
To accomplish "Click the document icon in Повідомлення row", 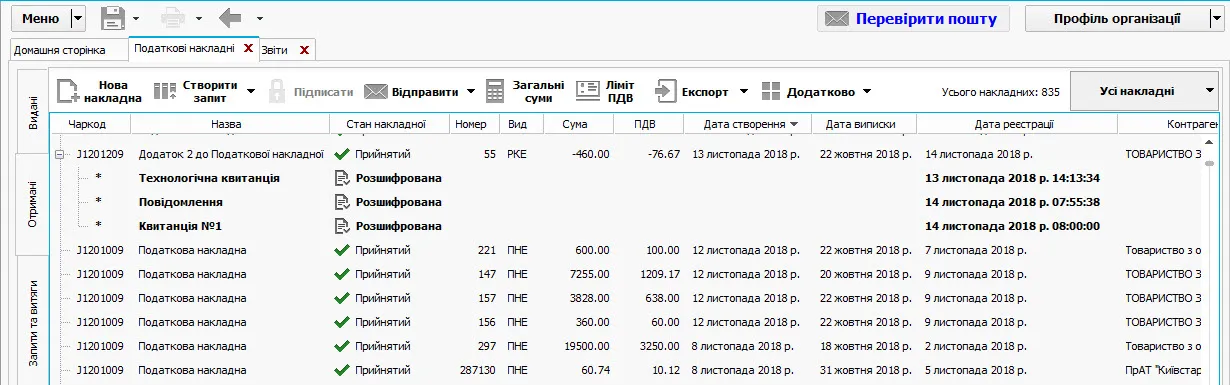I will (341, 202).
